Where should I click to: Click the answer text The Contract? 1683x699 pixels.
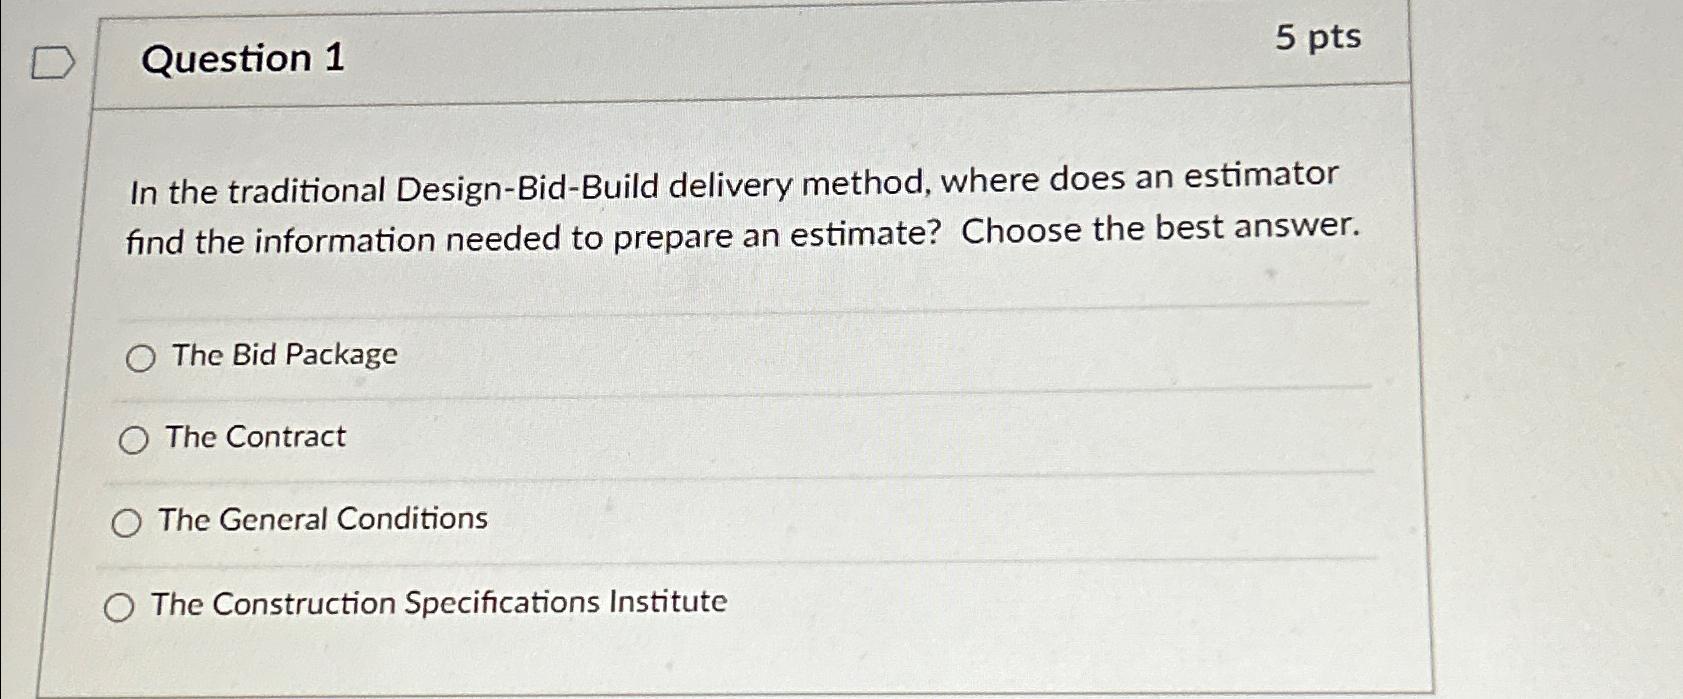[256, 436]
